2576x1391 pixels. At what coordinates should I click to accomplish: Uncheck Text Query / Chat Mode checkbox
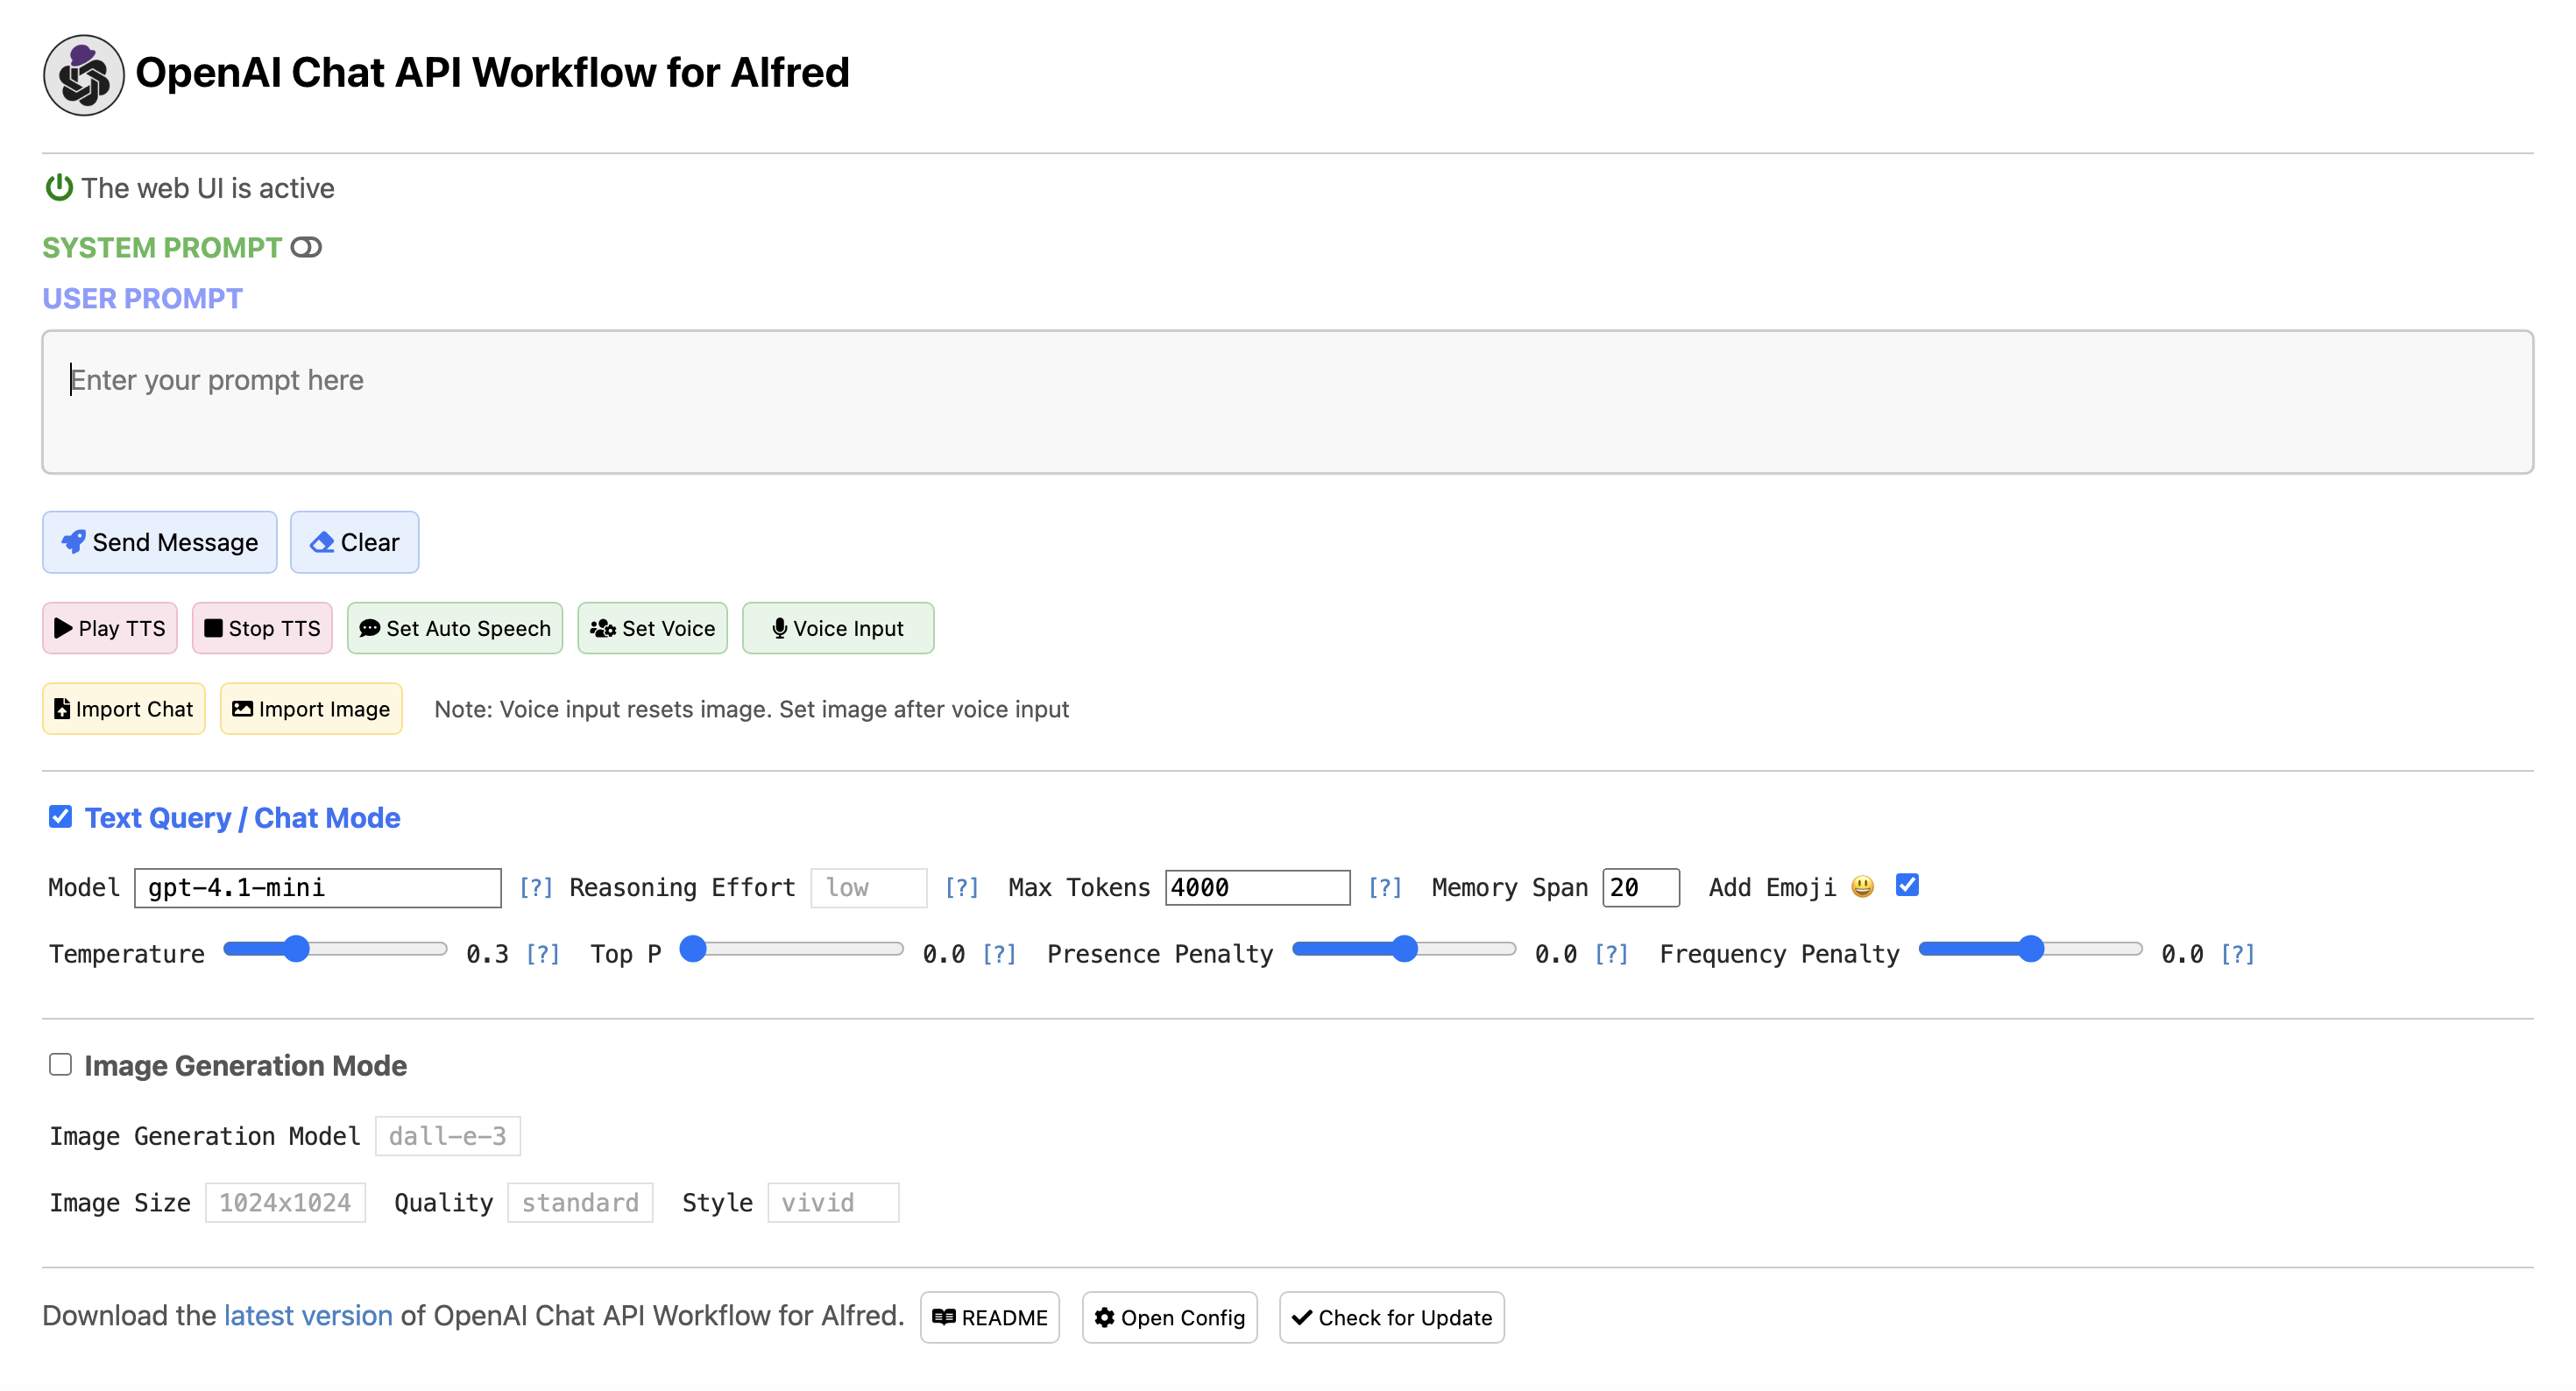click(x=60, y=817)
